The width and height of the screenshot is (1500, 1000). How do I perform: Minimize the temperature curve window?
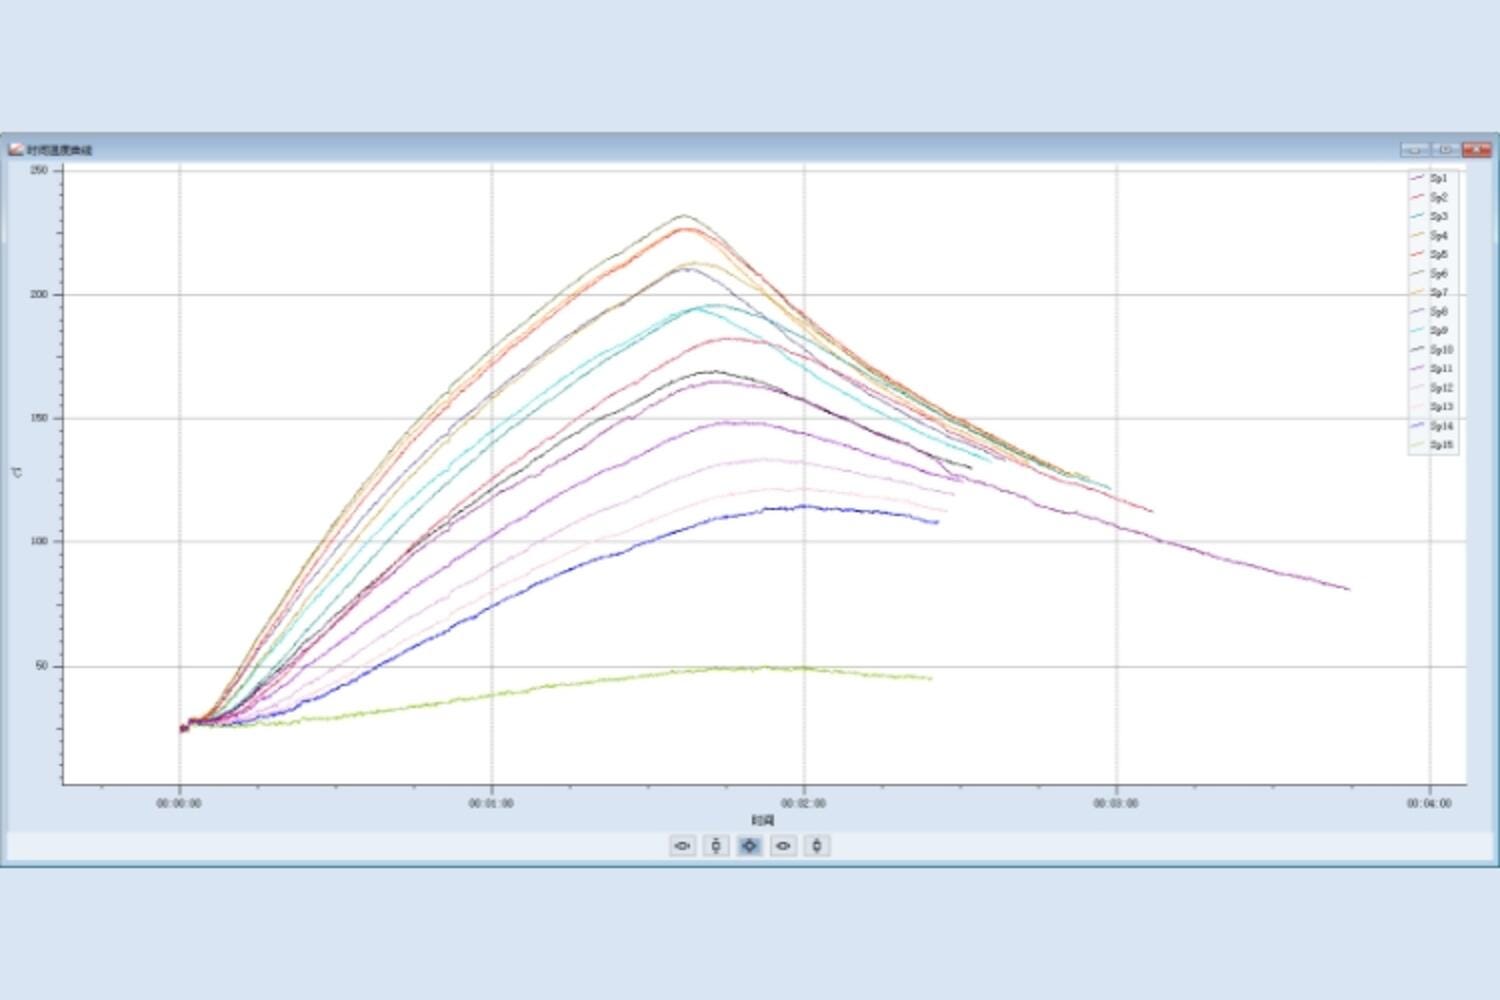pyautogui.click(x=1414, y=150)
